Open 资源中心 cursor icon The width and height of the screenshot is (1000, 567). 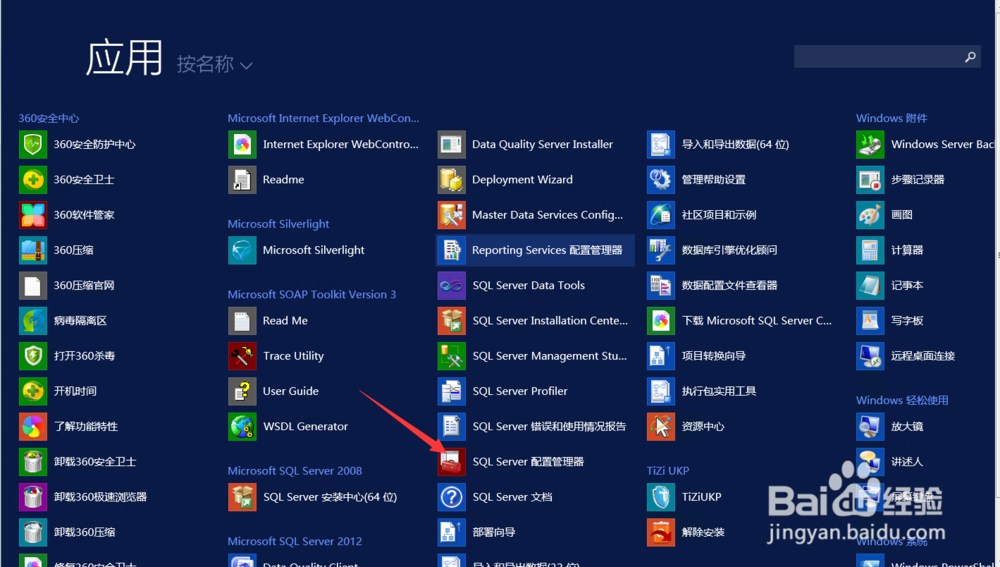pos(661,427)
